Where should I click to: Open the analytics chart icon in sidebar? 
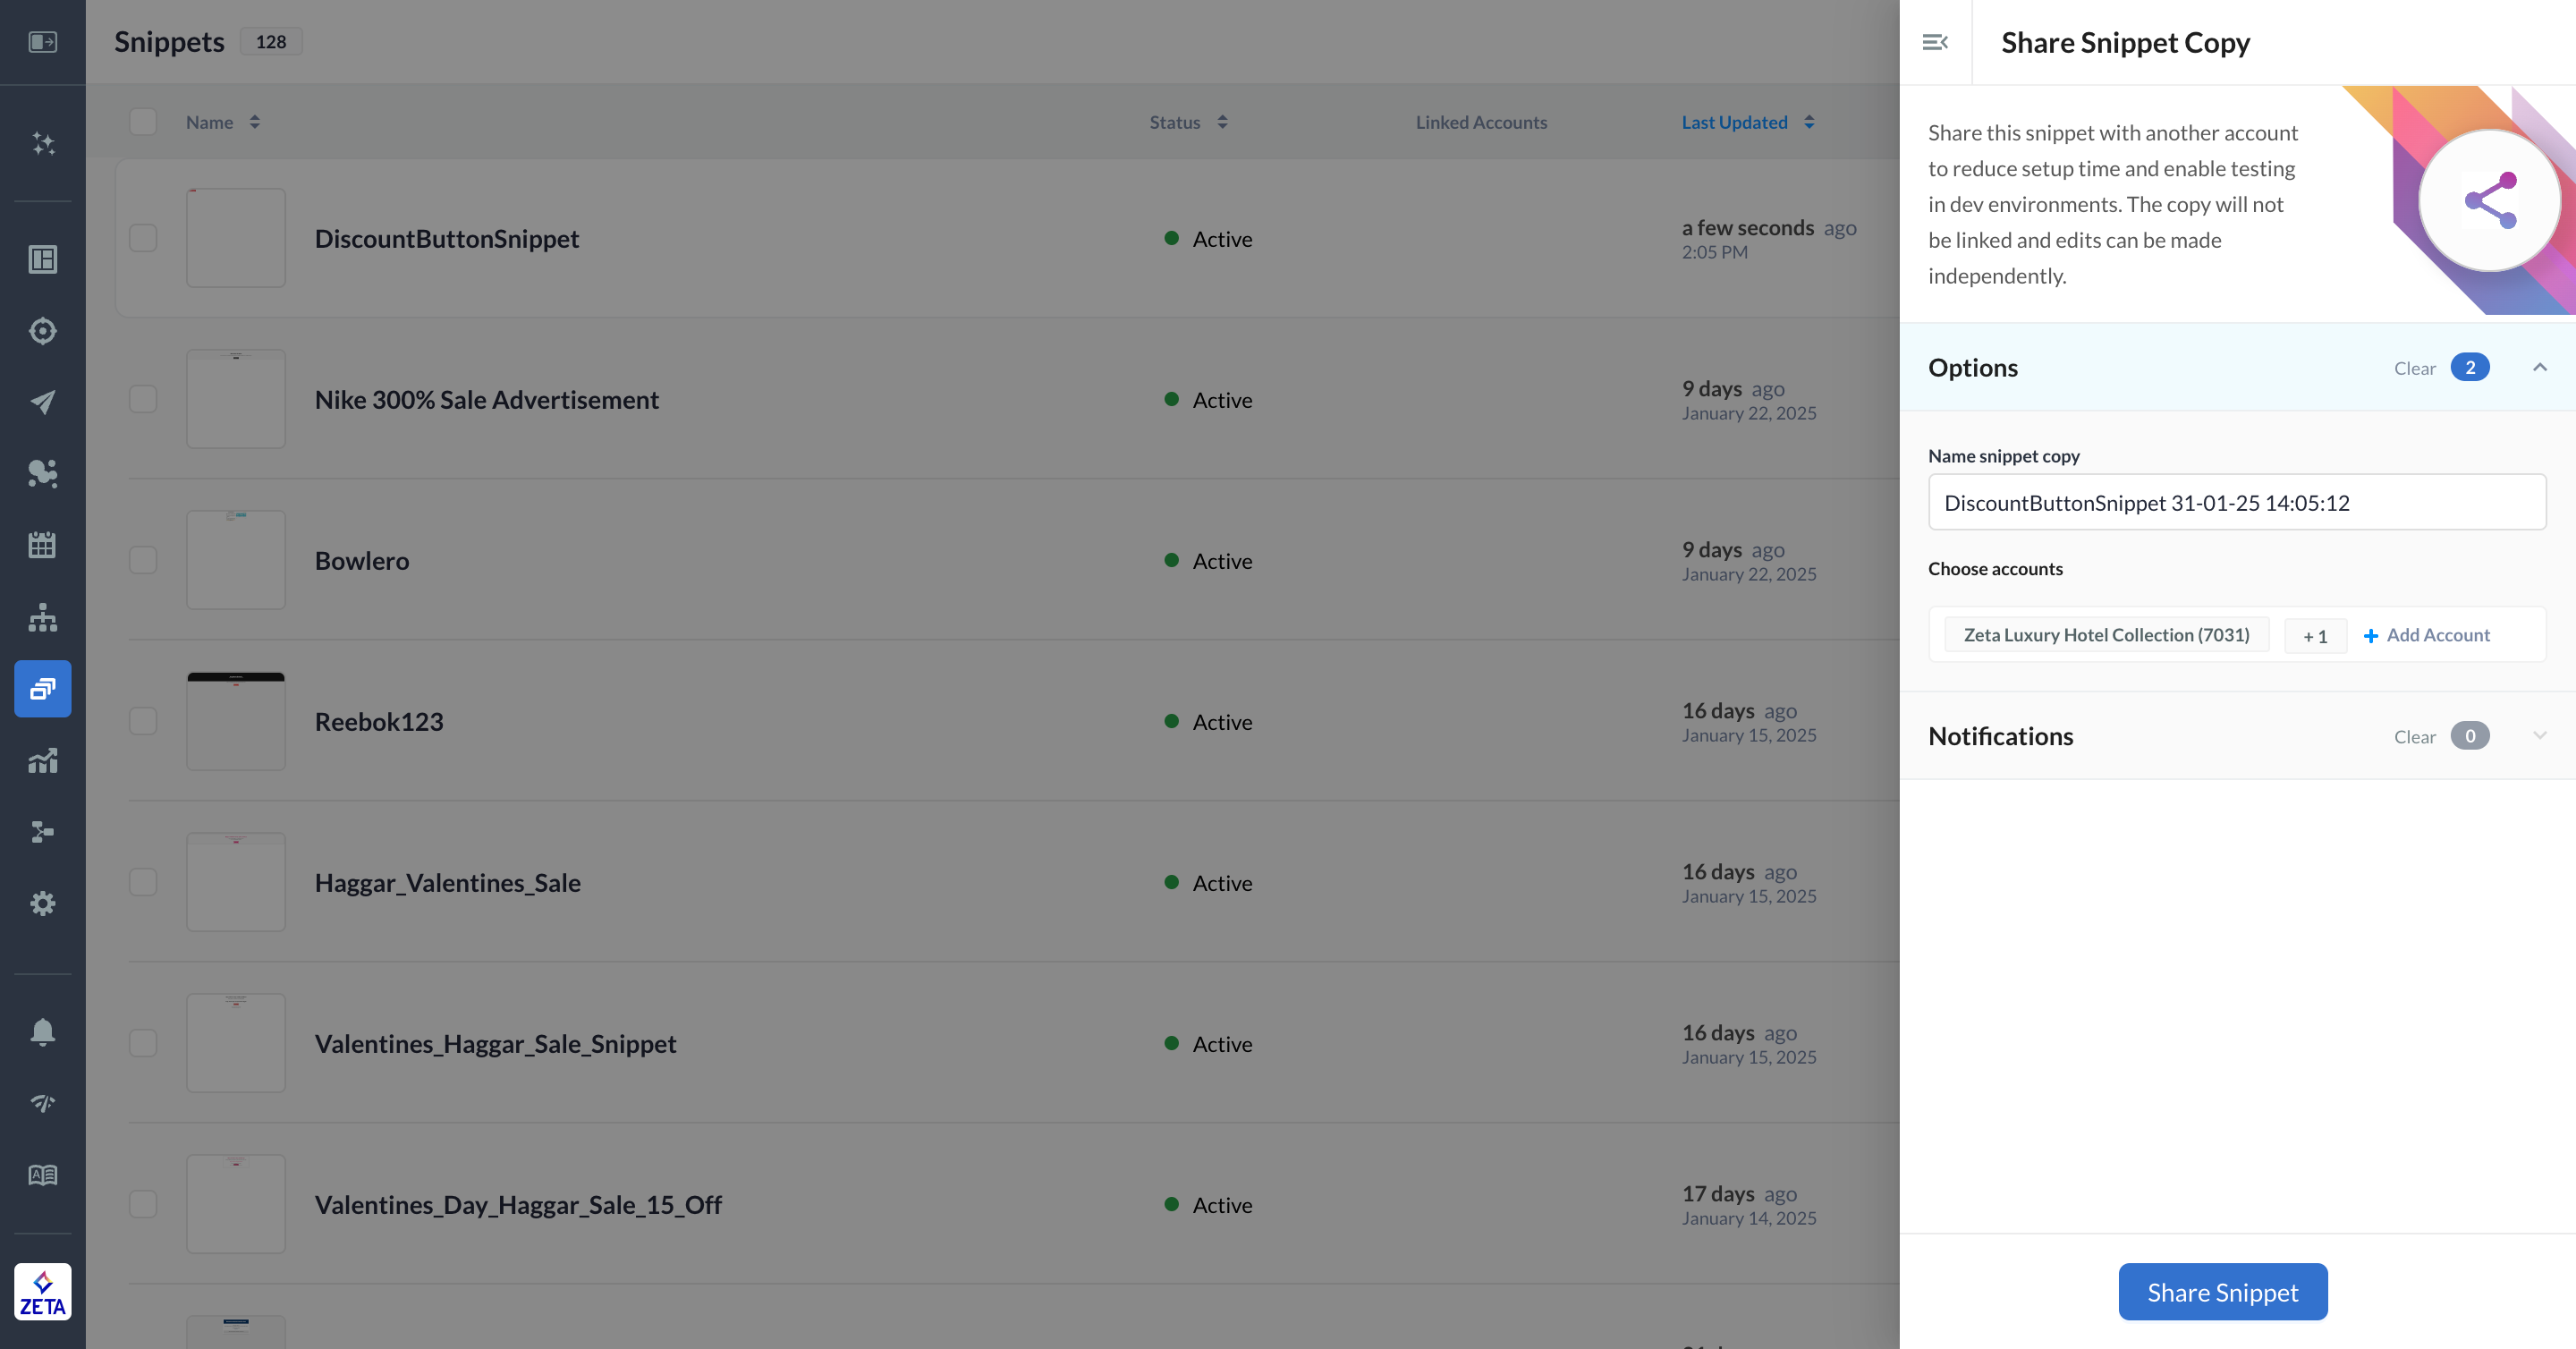click(x=42, y=760)
